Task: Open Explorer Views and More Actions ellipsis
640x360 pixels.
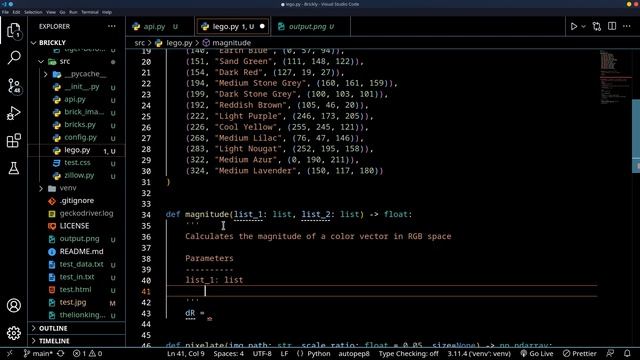Action: [x=111, y=26]
